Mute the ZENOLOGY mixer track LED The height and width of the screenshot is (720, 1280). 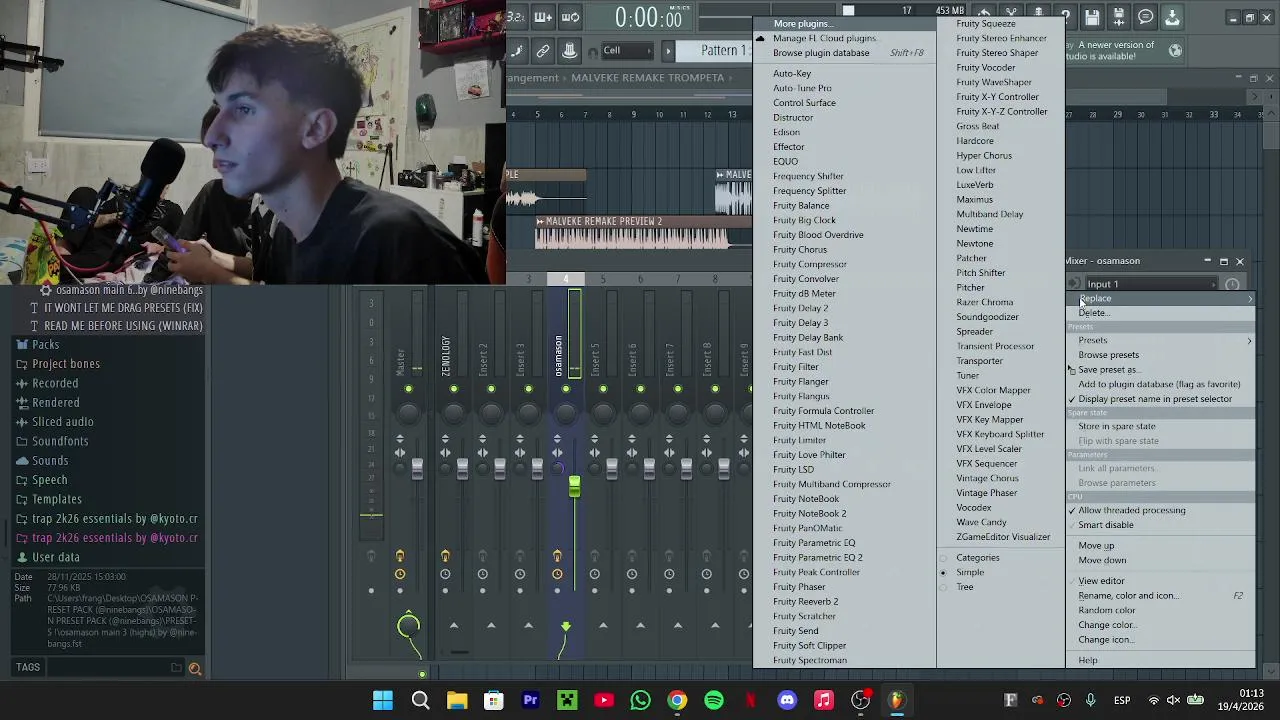[453, 389]
